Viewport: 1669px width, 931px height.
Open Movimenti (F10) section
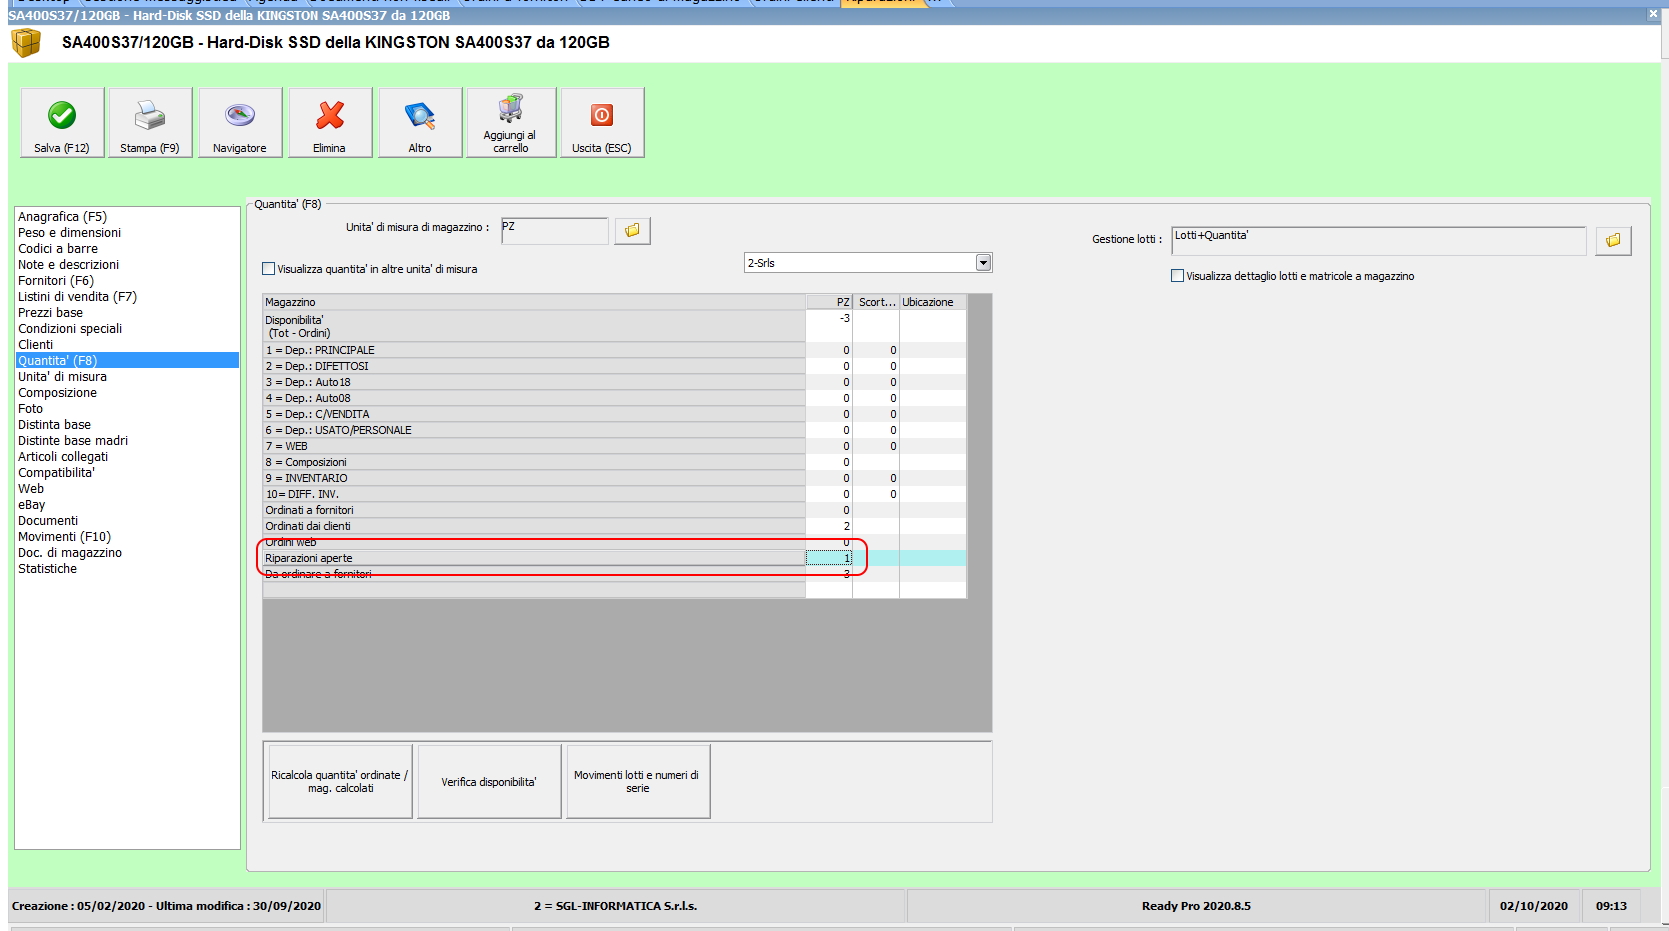click(x=64, y=536)
